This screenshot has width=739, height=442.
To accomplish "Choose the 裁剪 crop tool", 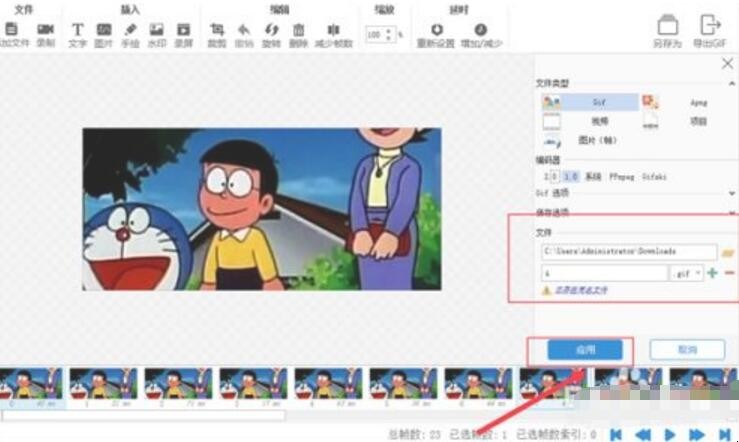I will click(217, 30).
